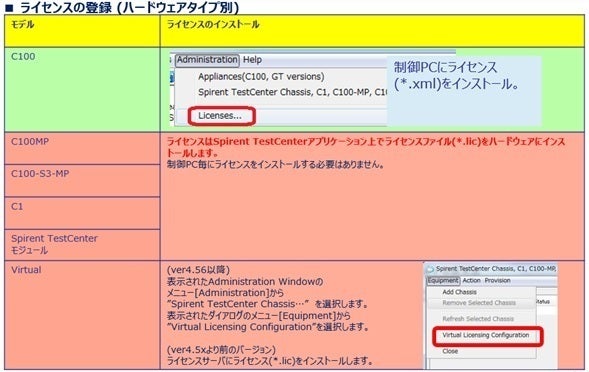Click the C100MP model cell
Image resolution: width=589 pixels, height=372 pixels.
coord(82,148)
